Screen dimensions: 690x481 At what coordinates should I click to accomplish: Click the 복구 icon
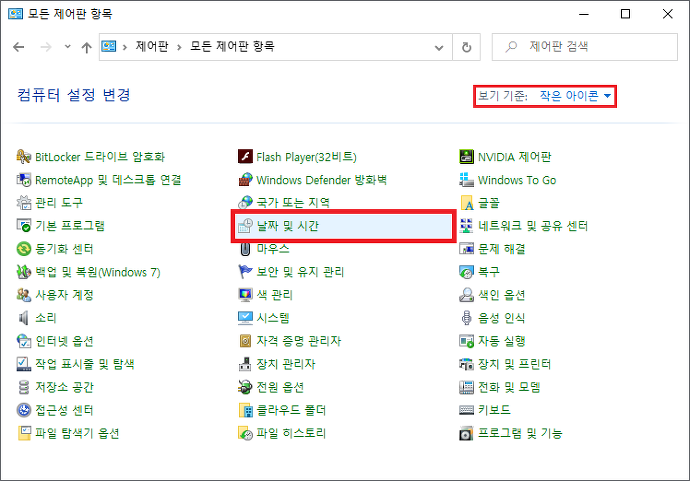[x=466, y=272]
